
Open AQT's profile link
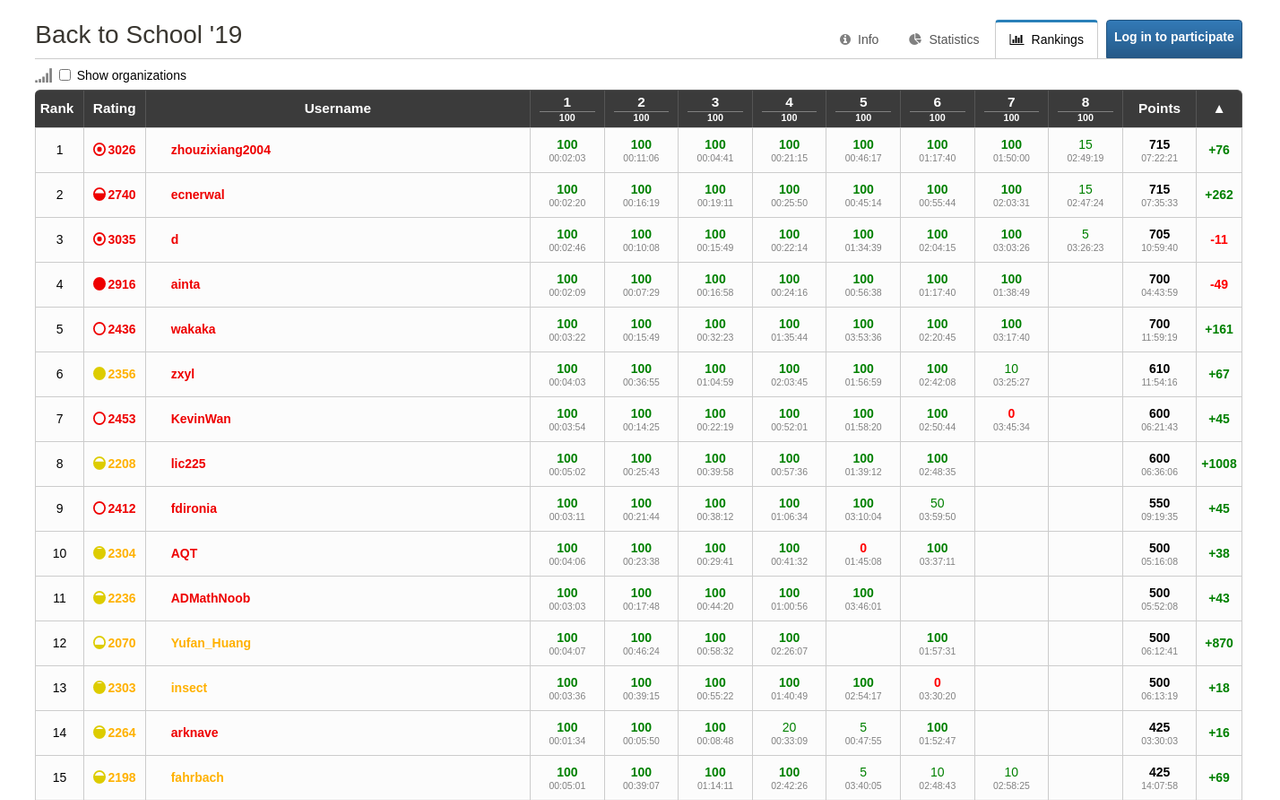(x=184, y=553)
